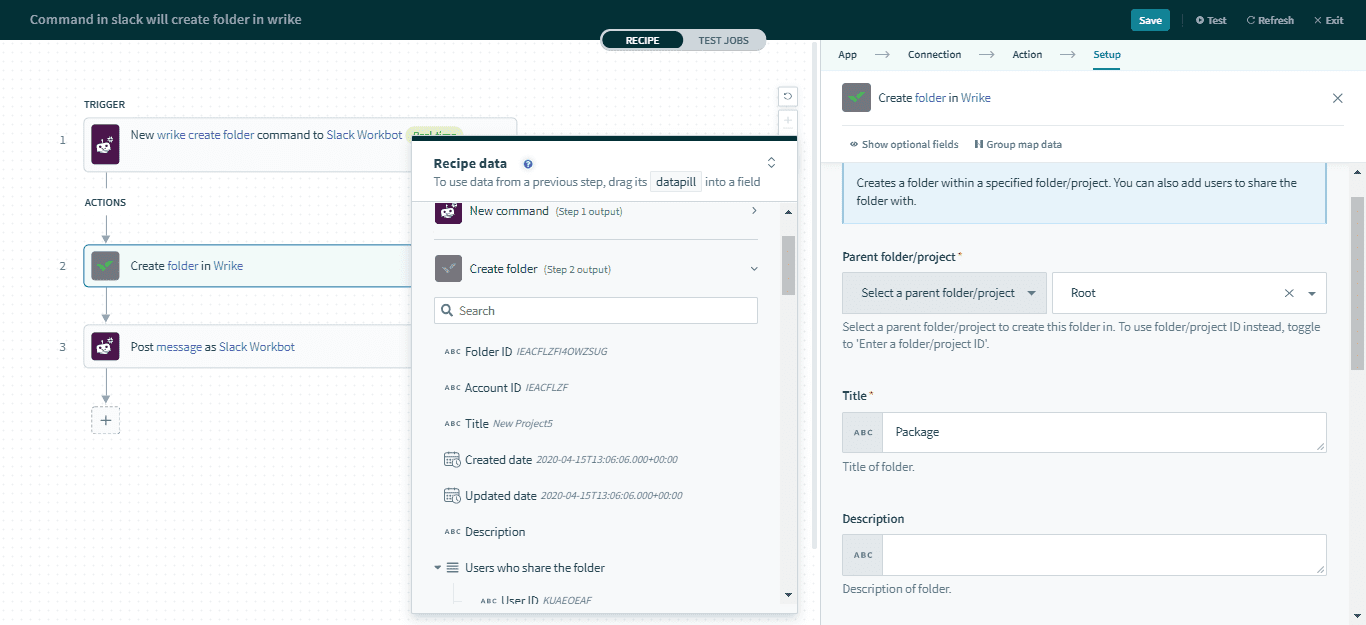Click the ABC icon beside Account ID datapill

click(449, 387)
